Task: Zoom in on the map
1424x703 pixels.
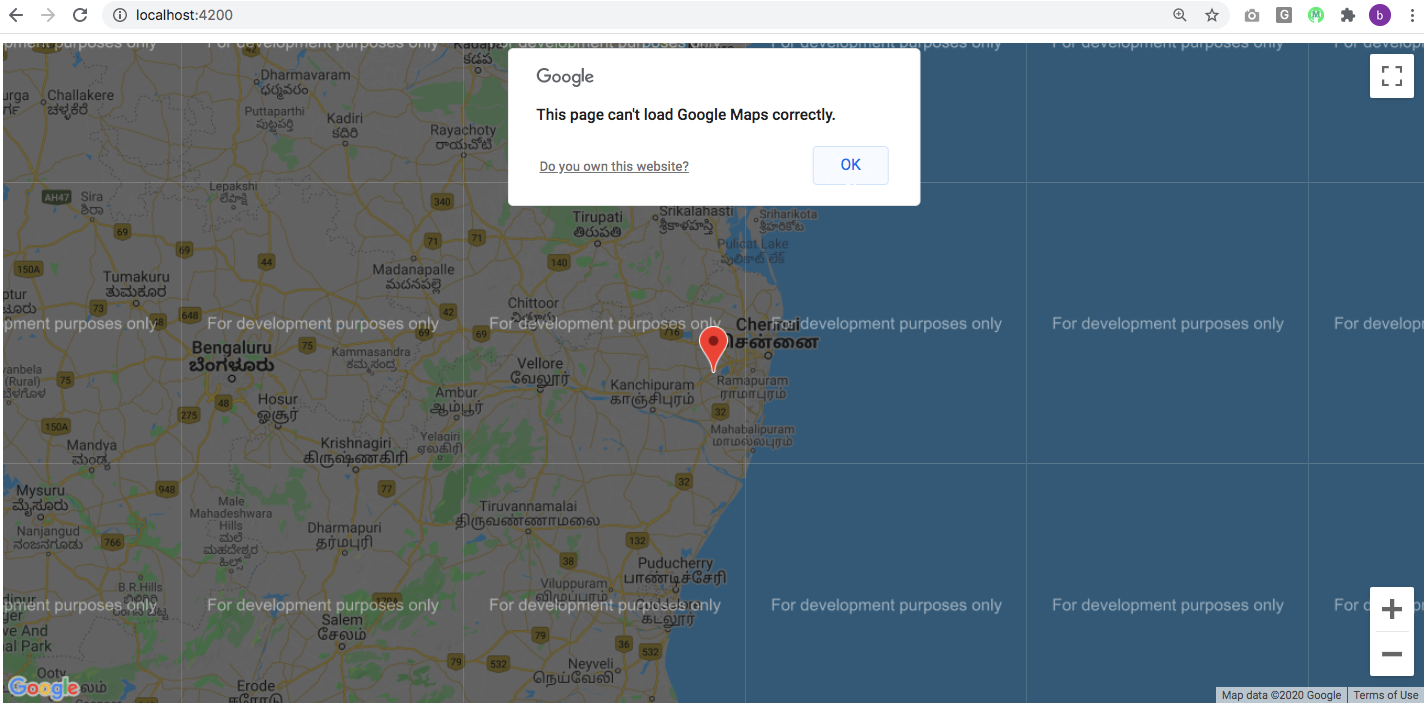Action: pyautogui.click(x=1391, y=609)
